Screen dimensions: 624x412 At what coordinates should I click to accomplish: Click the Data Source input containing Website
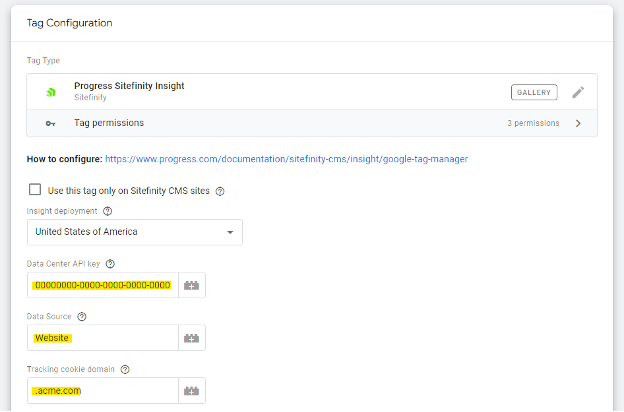tap(103, 338)
